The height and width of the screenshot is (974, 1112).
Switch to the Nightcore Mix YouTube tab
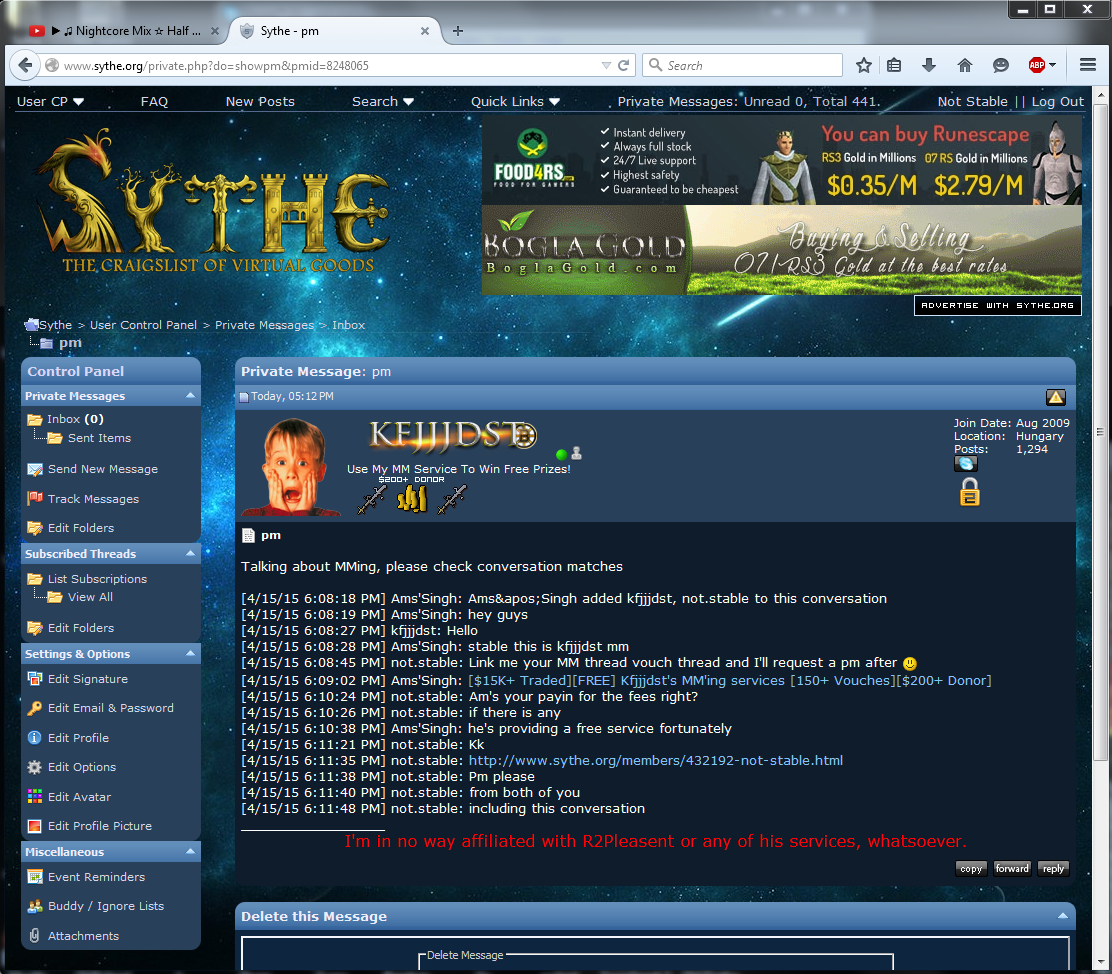(x=124, y=31)
